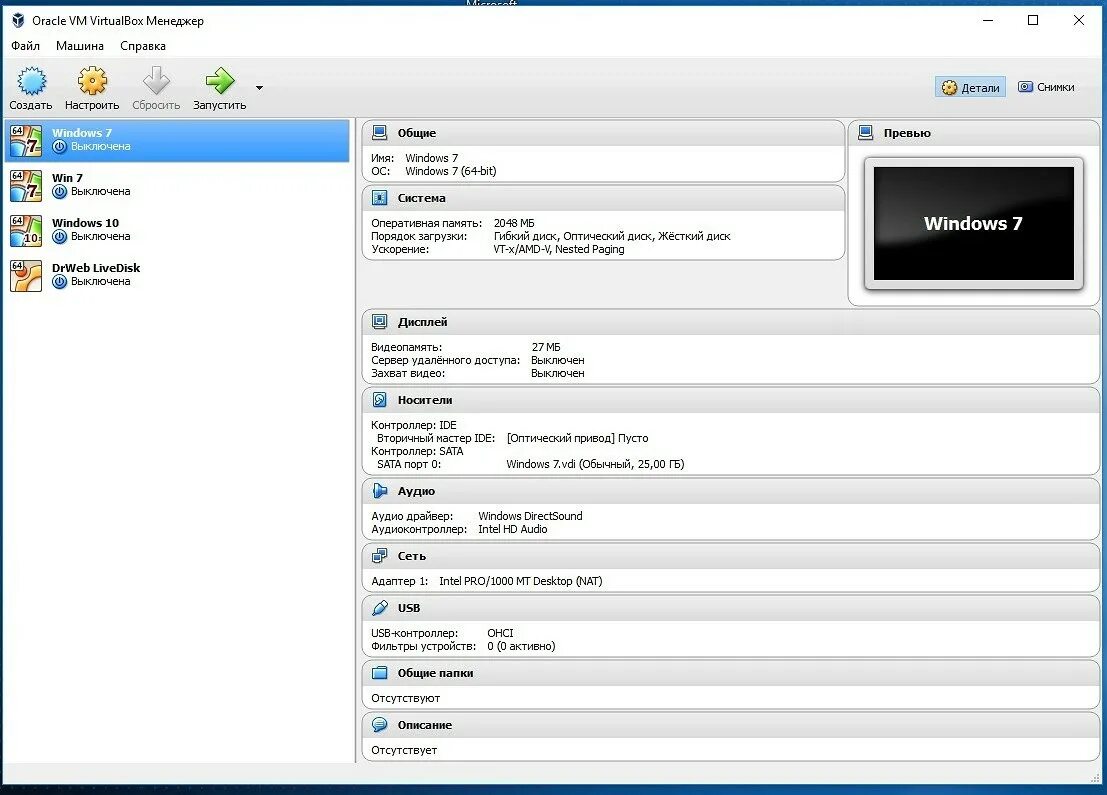Click the Превью section monitor icon
This screenshot has height=795, width=1107.
click(866, 133)
